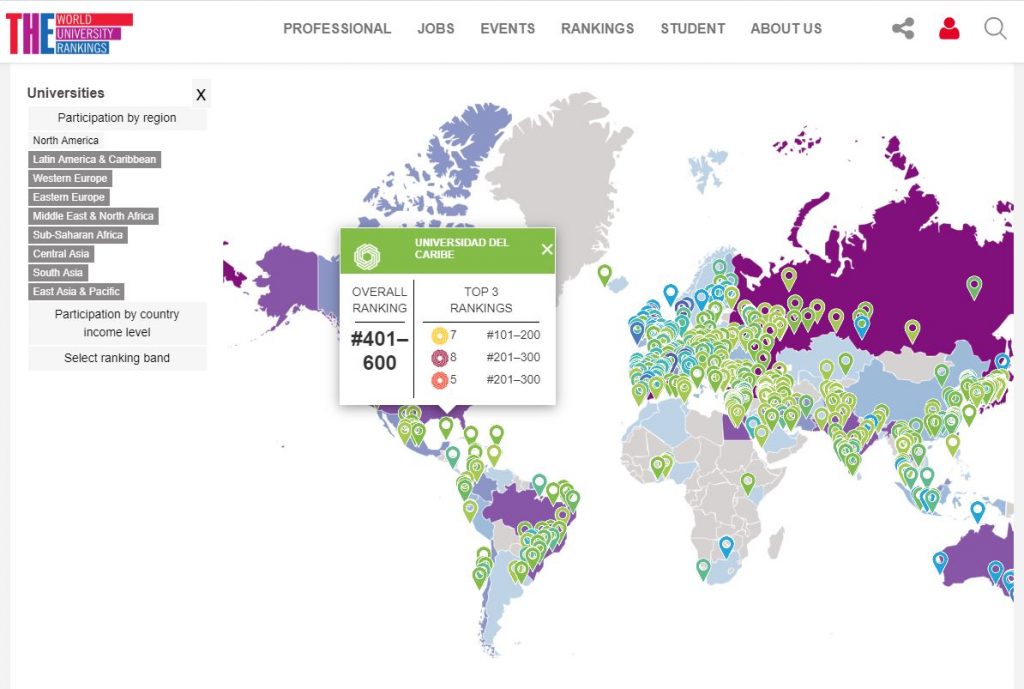Open search with the magnifier icon
Image resolution: width=1024 pixels, height=689 pixels.
[x=995, y=29]
